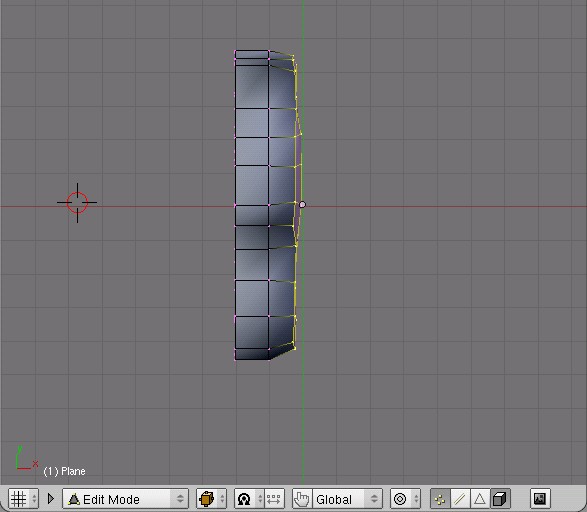This screenshot has height=512, width=587.
Task: Toggle move object centers only button
Action: pos(274,499)
